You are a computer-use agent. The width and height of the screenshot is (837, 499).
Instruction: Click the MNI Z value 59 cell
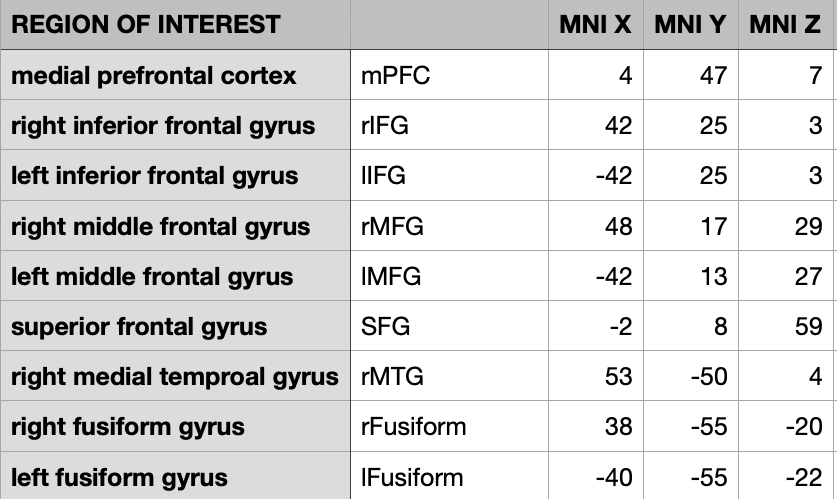pos(807,326)
